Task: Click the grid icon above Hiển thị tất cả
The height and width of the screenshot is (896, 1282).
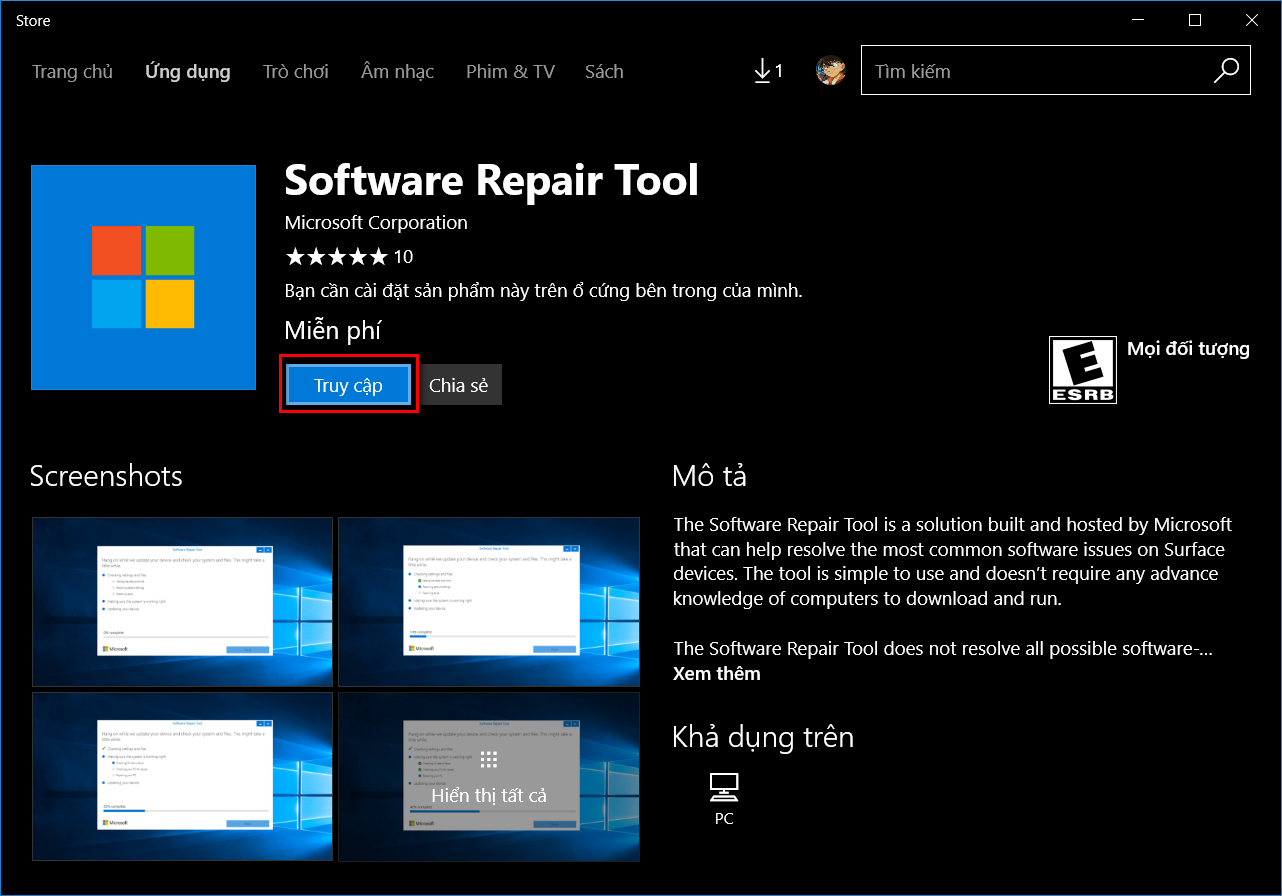Action: [x=489, y=759]
